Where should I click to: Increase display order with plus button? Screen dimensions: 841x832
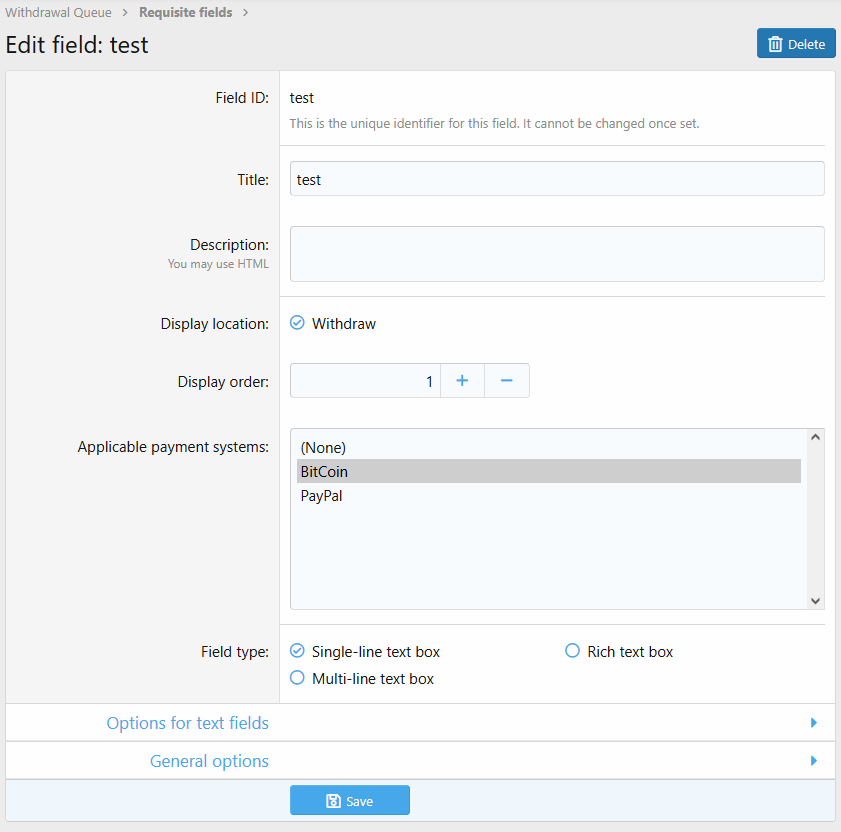point(462,381)
